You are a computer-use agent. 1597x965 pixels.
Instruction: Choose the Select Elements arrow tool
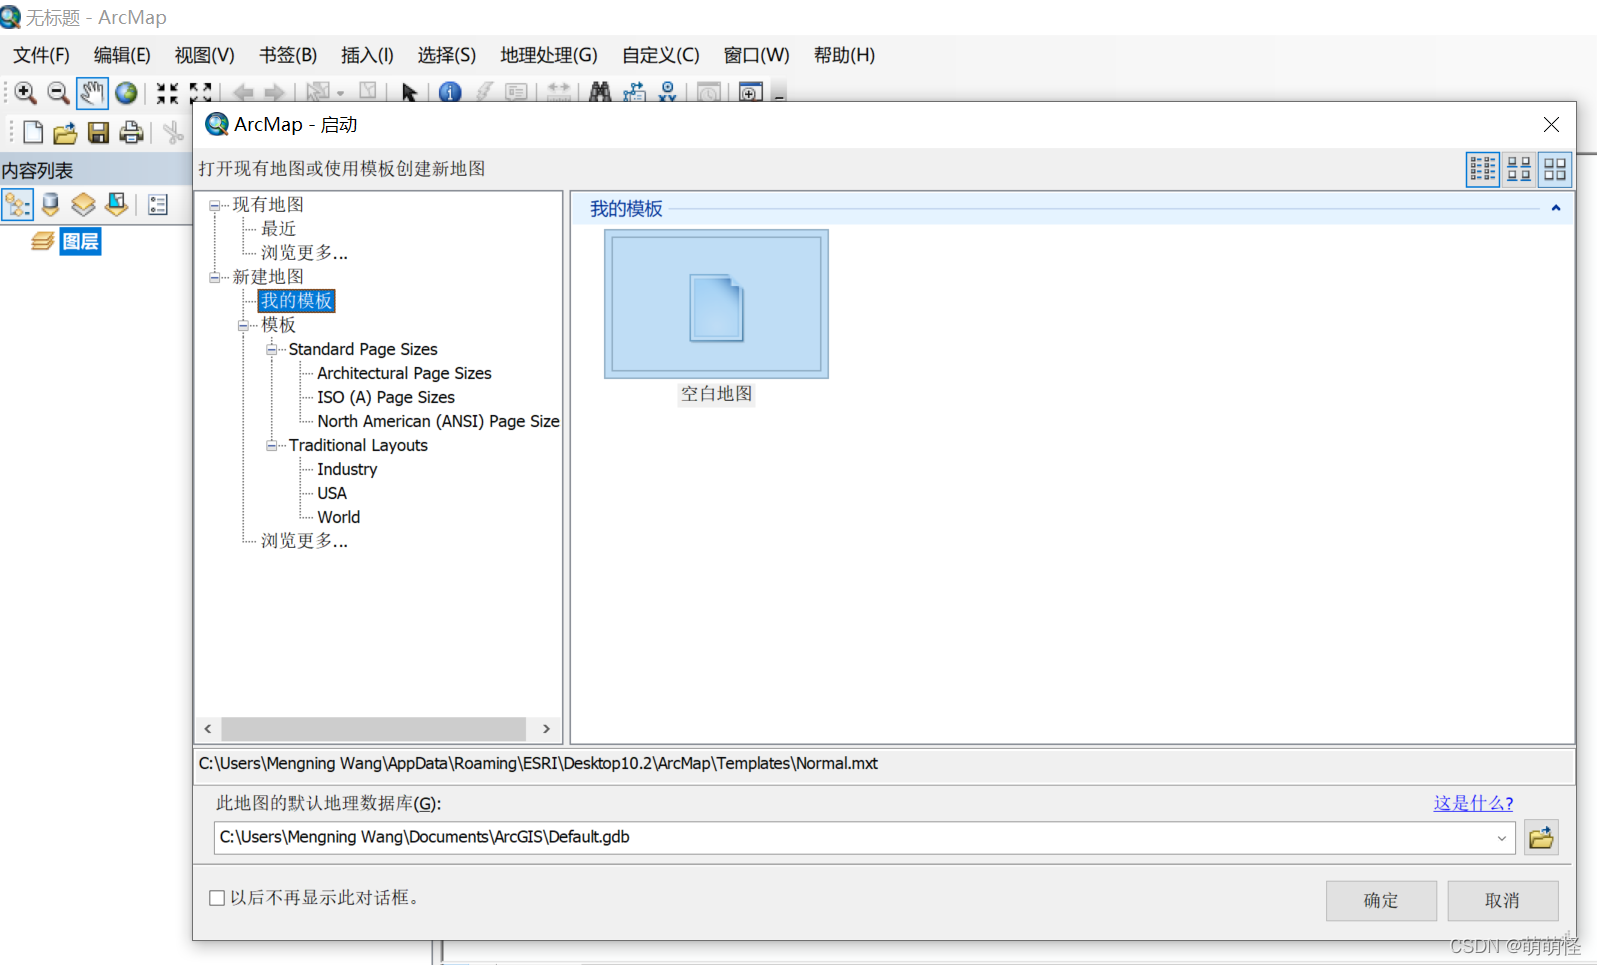(x=409, y=93)
